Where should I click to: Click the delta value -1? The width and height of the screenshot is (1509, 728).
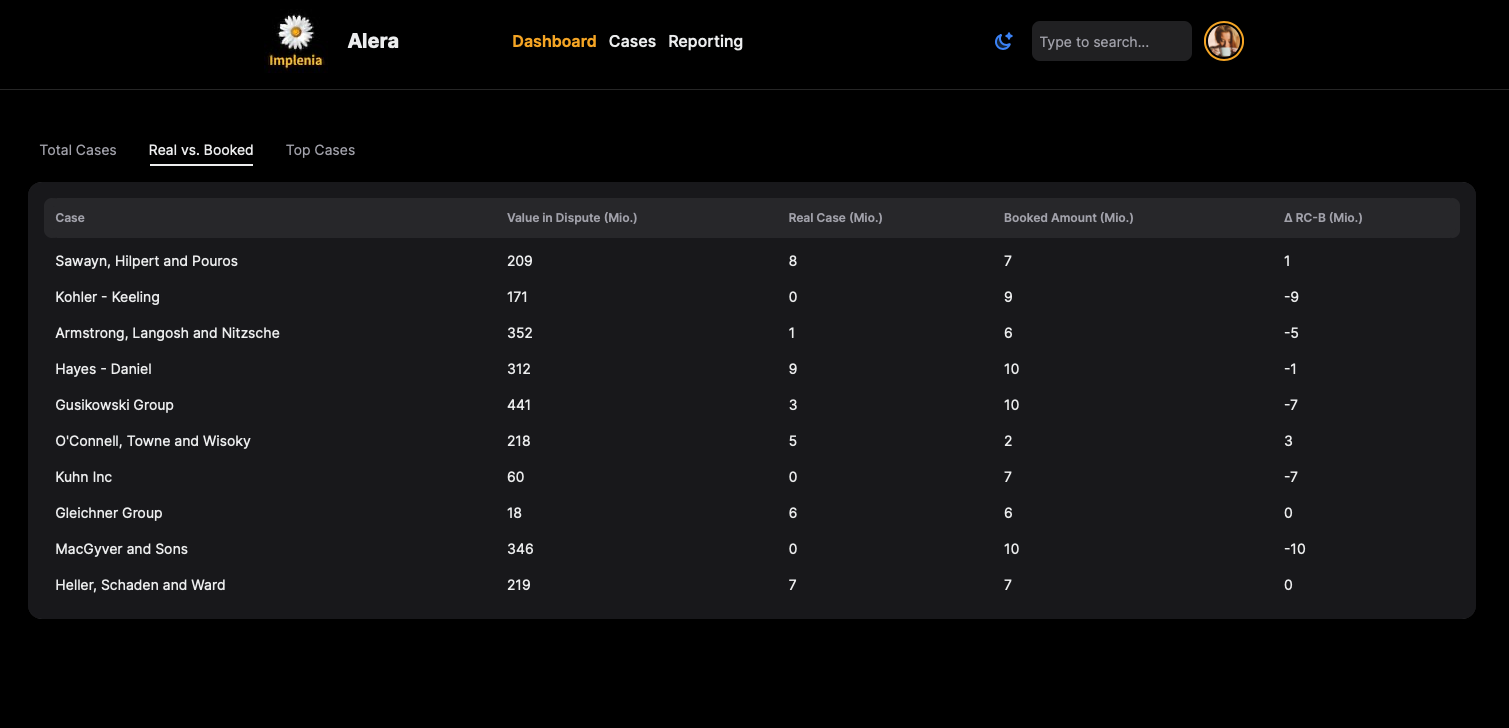(x=1290, y=369)
